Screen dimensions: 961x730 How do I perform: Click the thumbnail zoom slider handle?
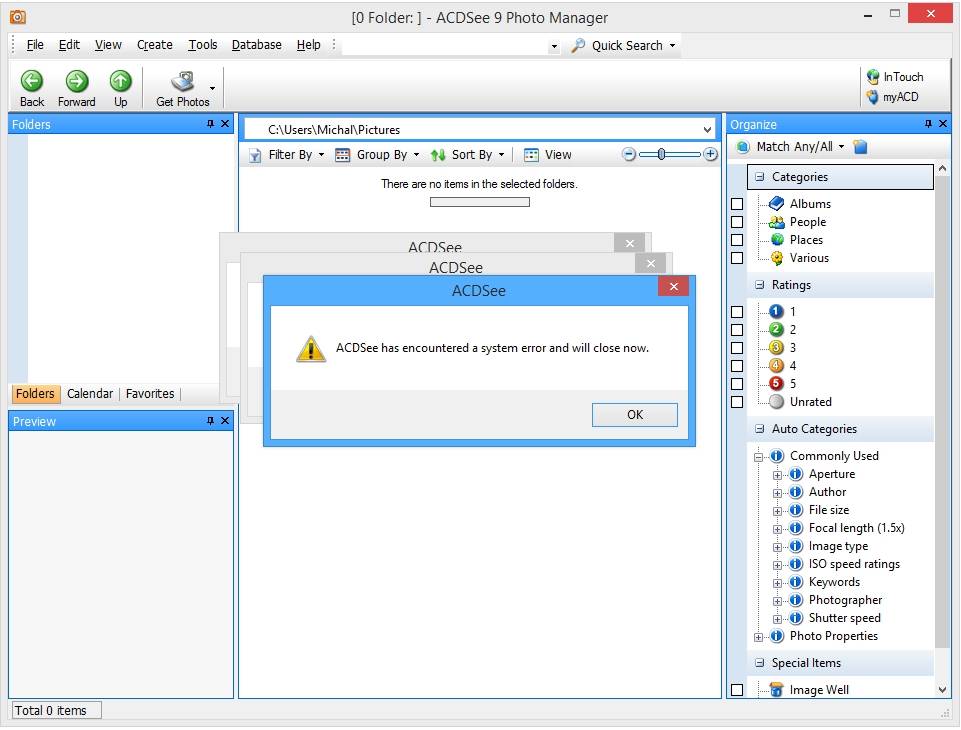click(x=661, y=154)
